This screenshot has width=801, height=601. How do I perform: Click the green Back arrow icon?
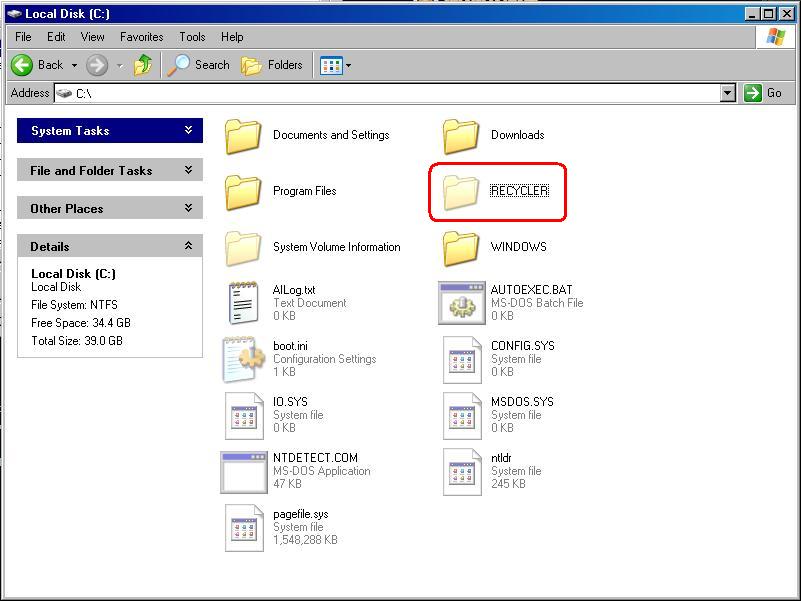[22, 65]
